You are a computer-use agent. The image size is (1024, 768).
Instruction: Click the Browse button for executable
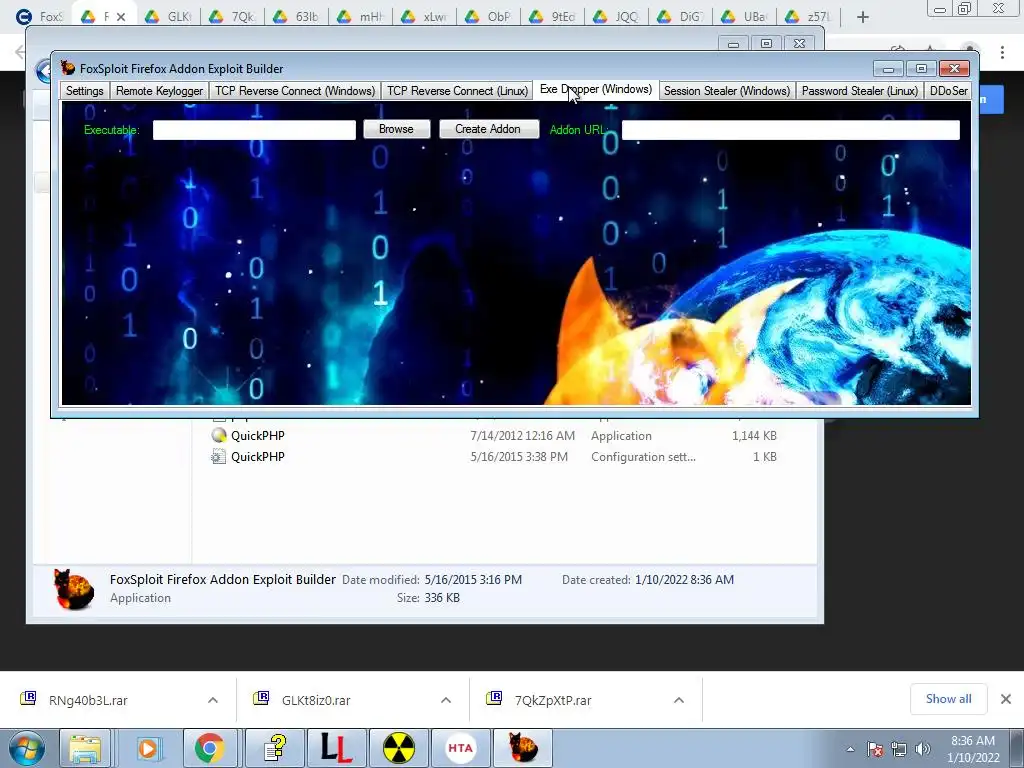396,129
